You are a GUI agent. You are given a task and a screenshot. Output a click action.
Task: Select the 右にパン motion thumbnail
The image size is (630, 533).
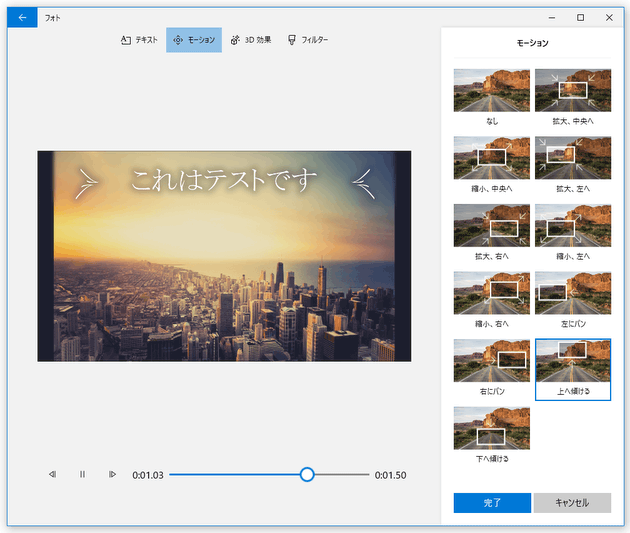(x=492, y=360)
